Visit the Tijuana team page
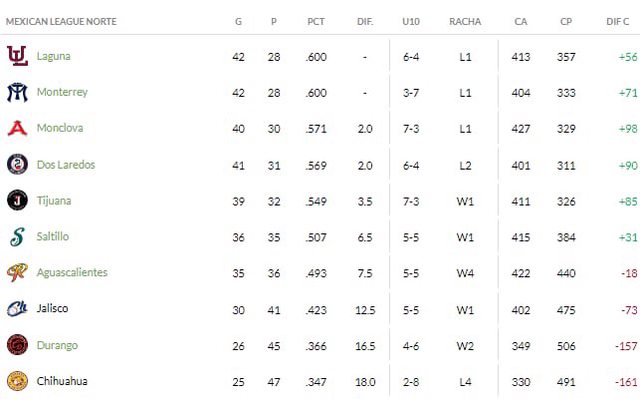This screenshot has width=640, height=404. click(x=54, y=201)
